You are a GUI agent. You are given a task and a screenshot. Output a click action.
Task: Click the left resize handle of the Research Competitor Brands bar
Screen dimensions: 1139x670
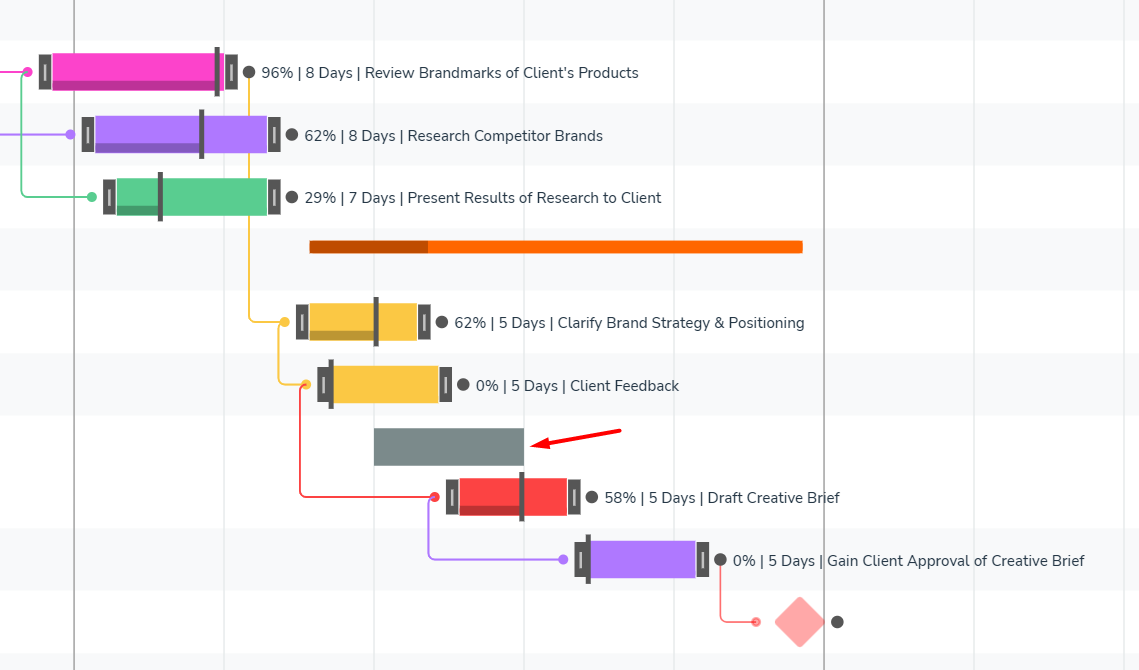[88, 135]
